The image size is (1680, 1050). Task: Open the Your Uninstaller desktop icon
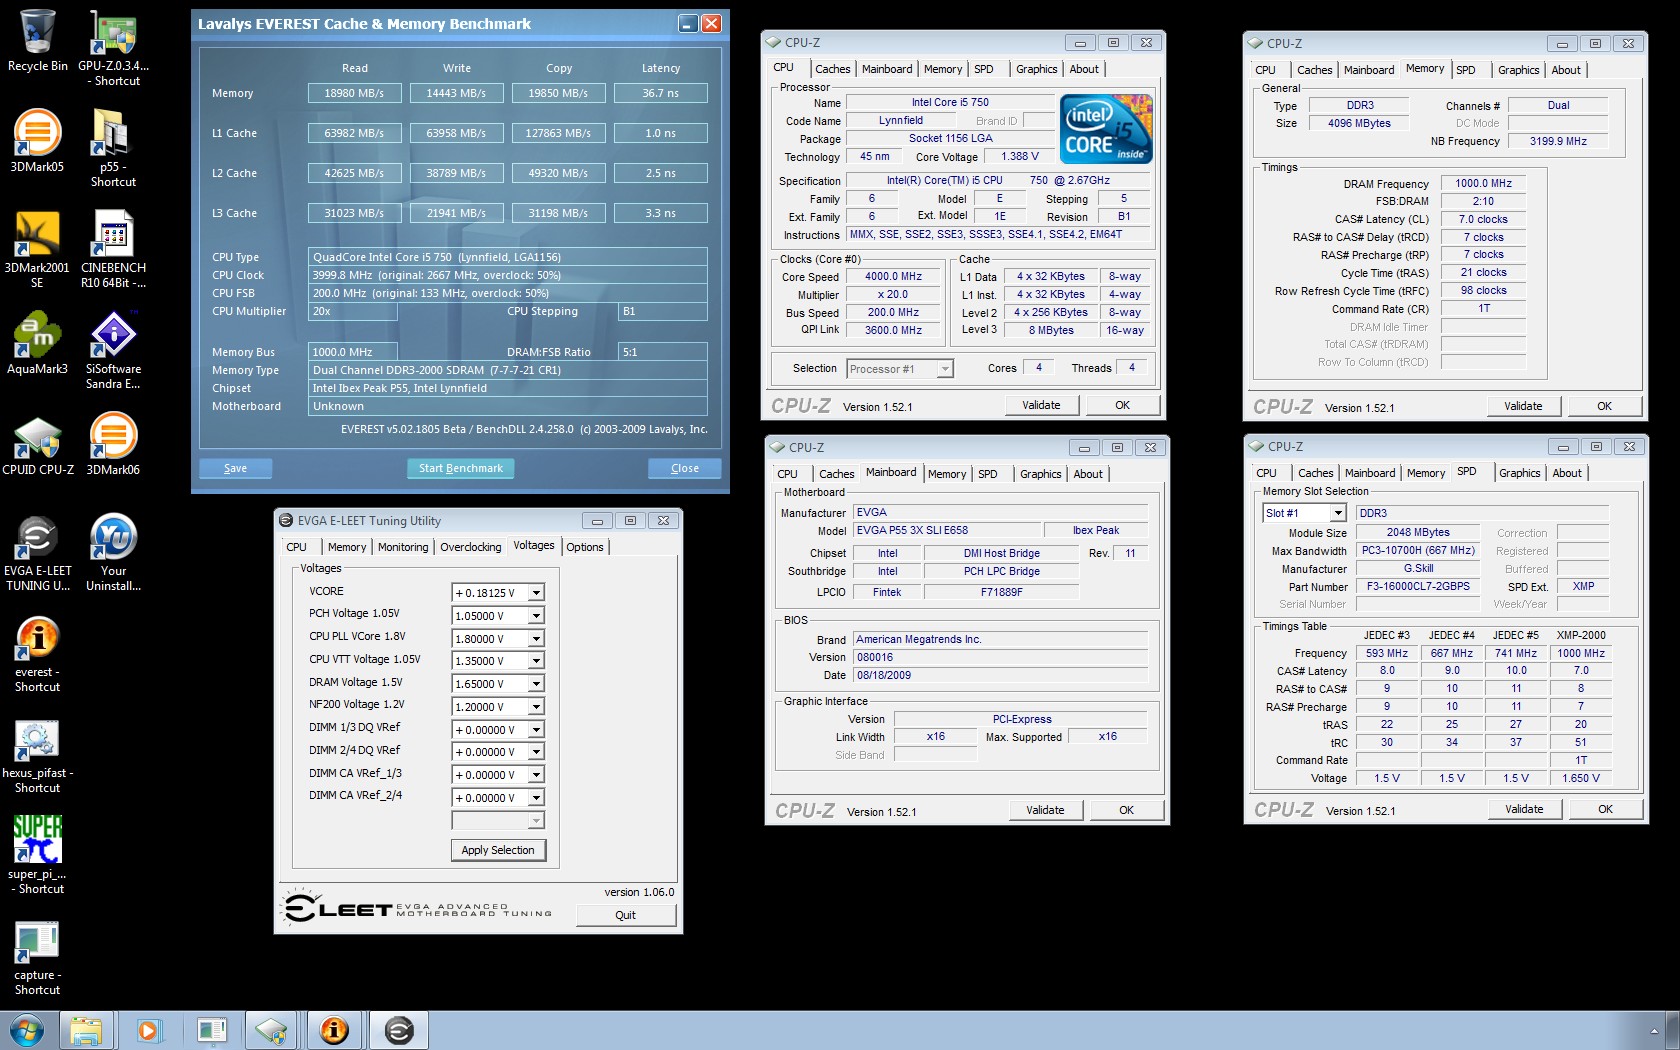[x=113, y=553]
